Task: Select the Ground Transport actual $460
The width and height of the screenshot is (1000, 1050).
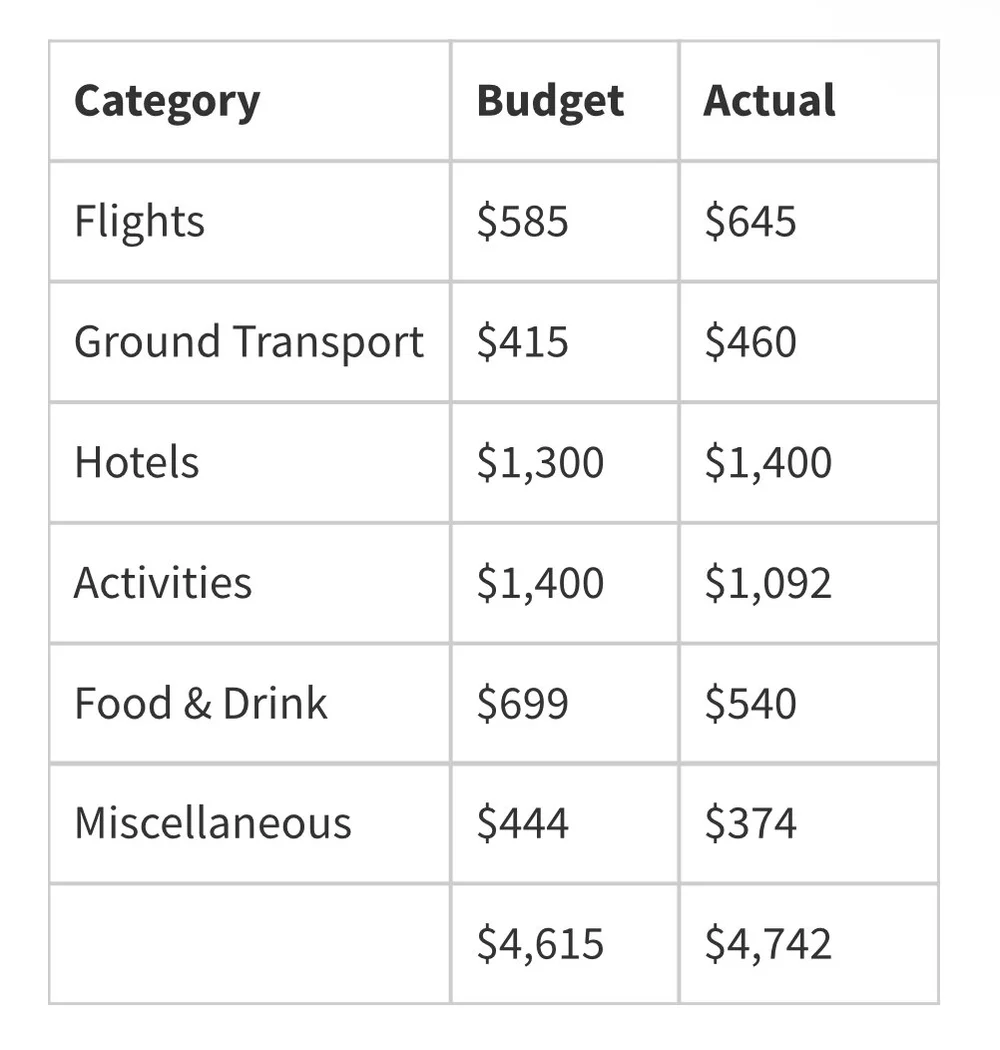Action: pos(808,342)
